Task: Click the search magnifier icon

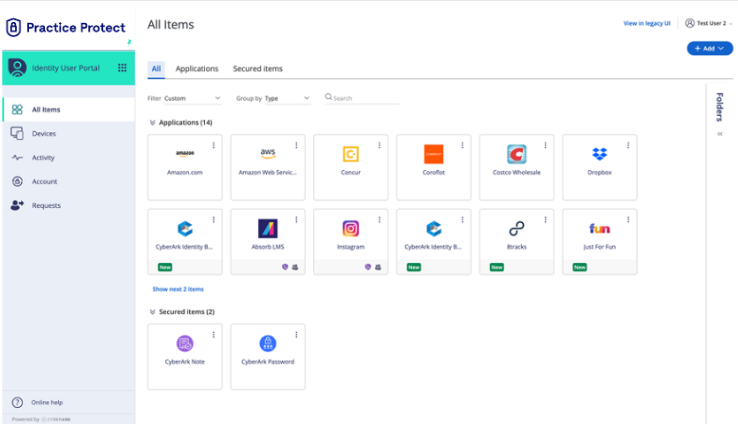Action: coord(329,97)
